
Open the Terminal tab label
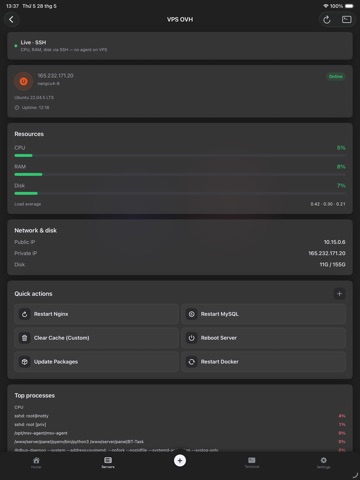pos(252,467)
